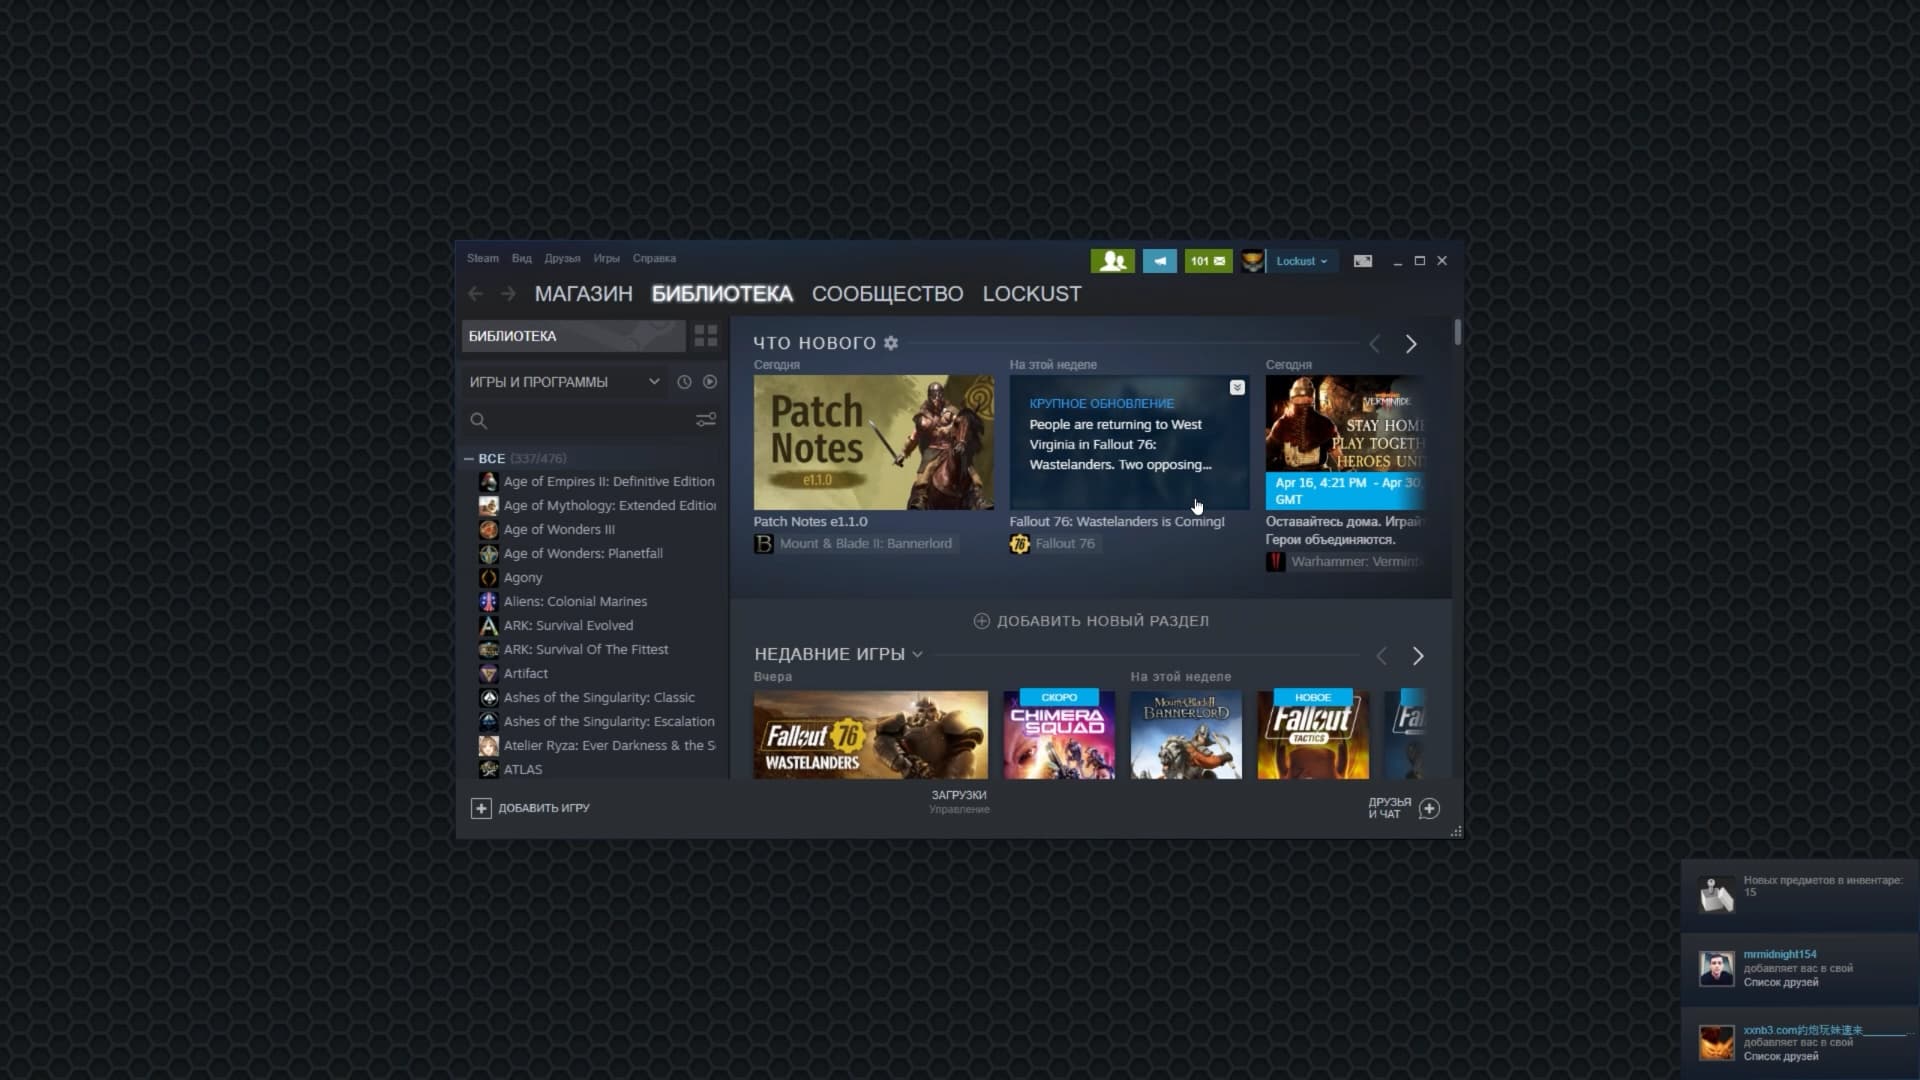
Task: Click the plus icon for Friends & Chat
Action: point(1429,808)
